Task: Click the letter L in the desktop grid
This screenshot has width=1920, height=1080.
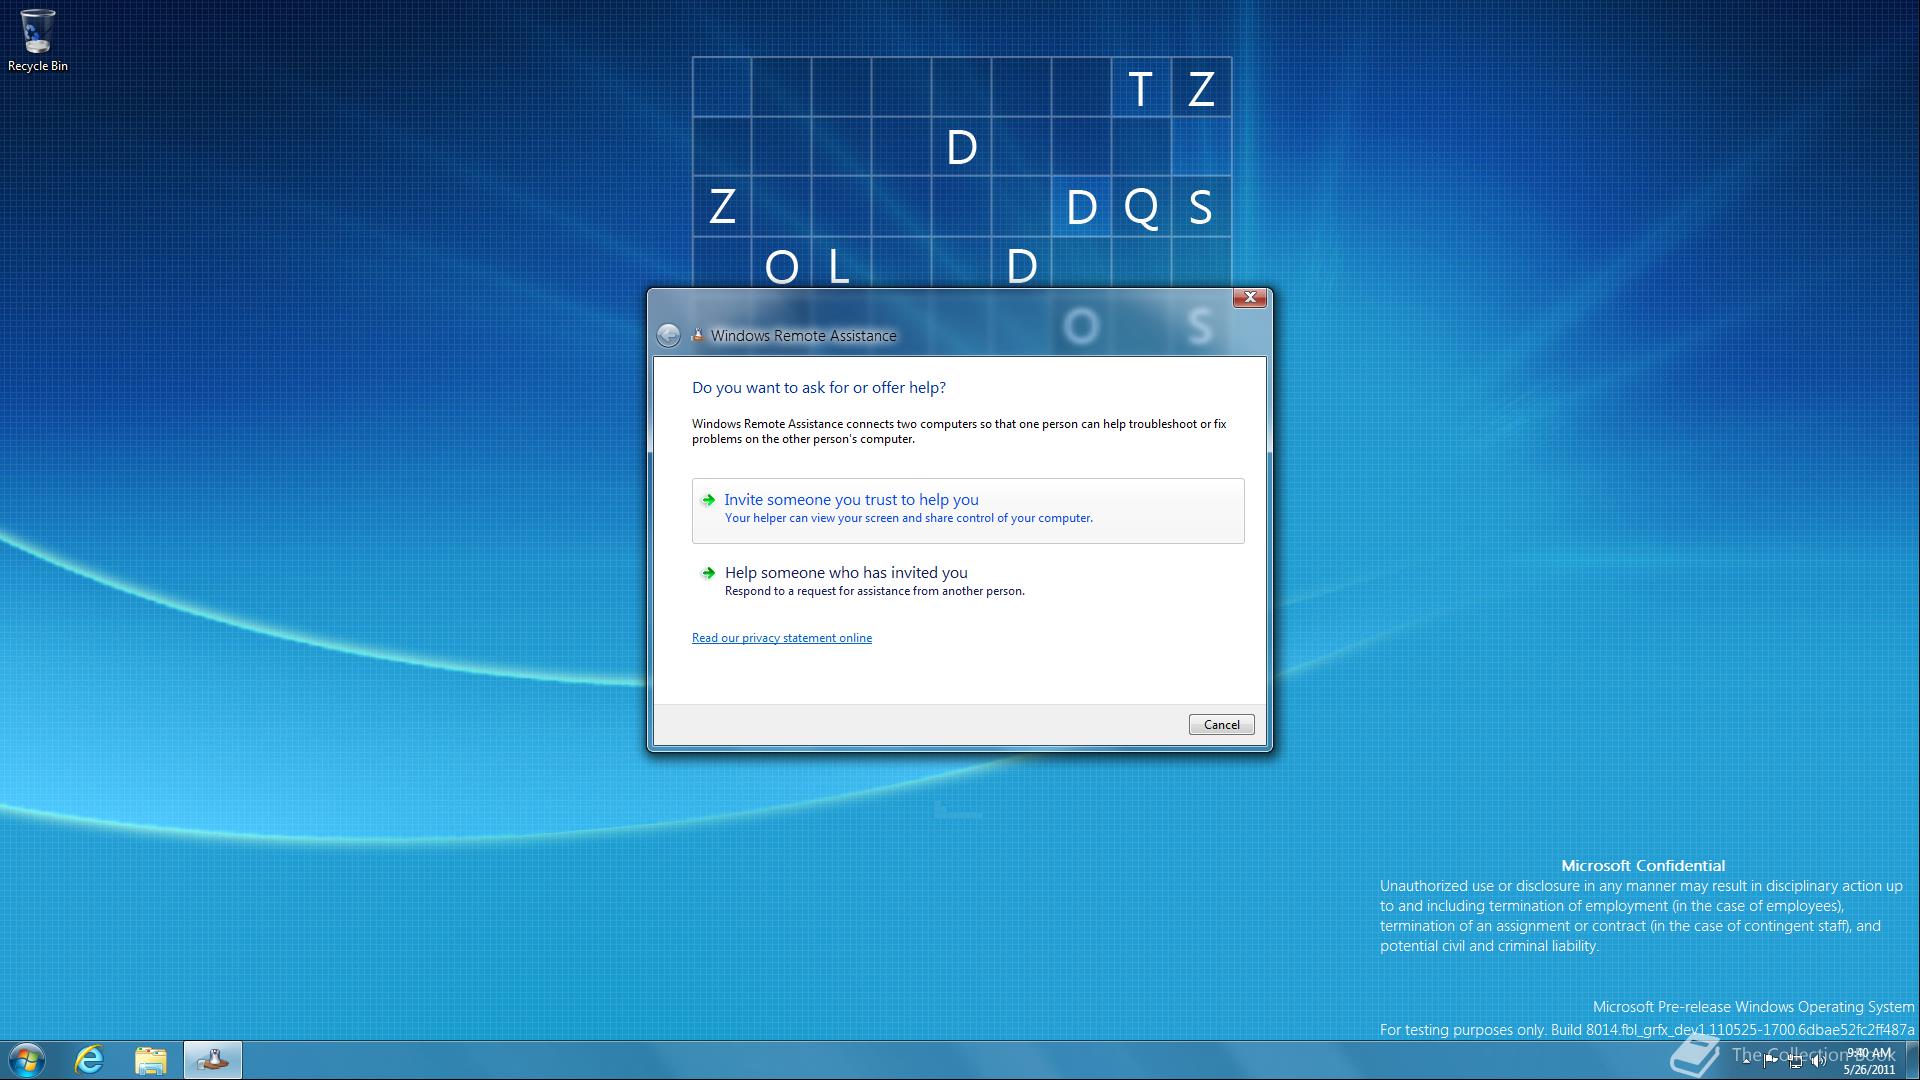Action: (839, 267)
